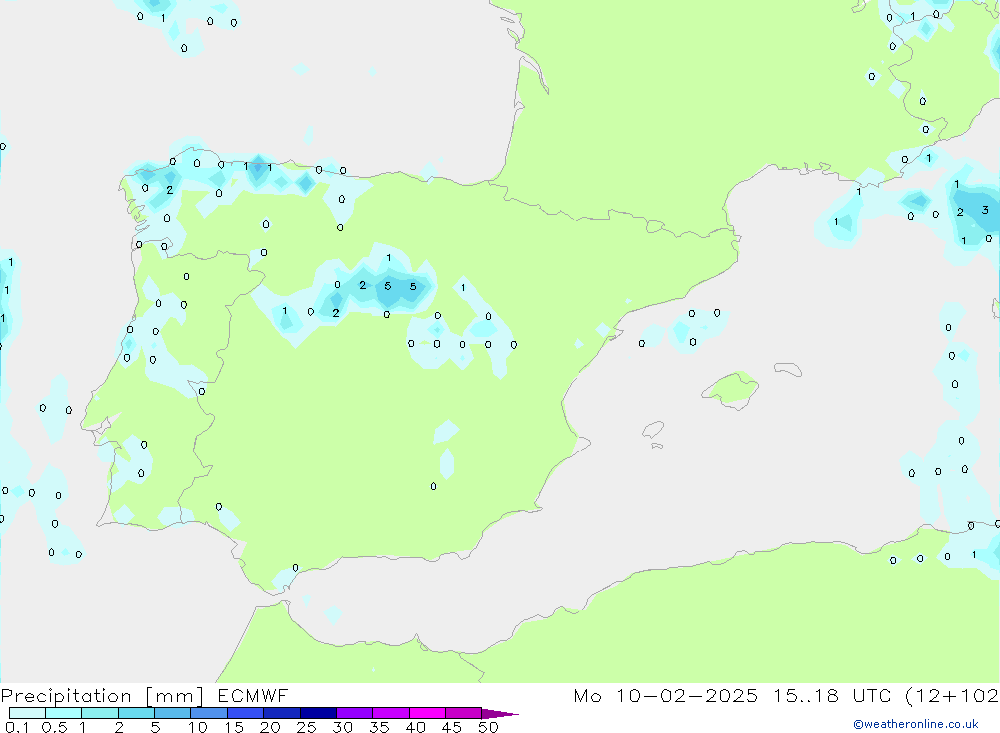This screenshot has height=733, width=1000.
Task: Click the 'Precipitation' title word
Action: click(x=66, y=696)
